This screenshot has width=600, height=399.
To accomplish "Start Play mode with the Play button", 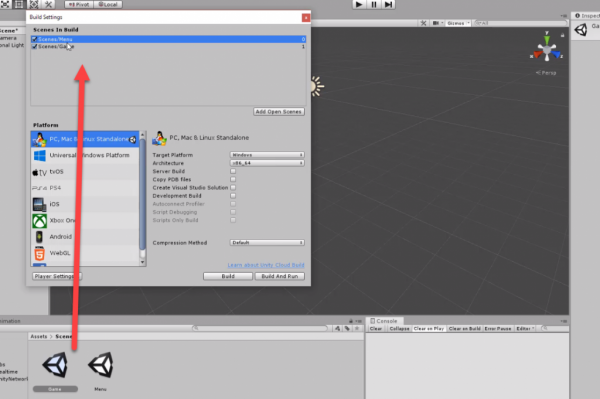I will click(x=359, y=4).
